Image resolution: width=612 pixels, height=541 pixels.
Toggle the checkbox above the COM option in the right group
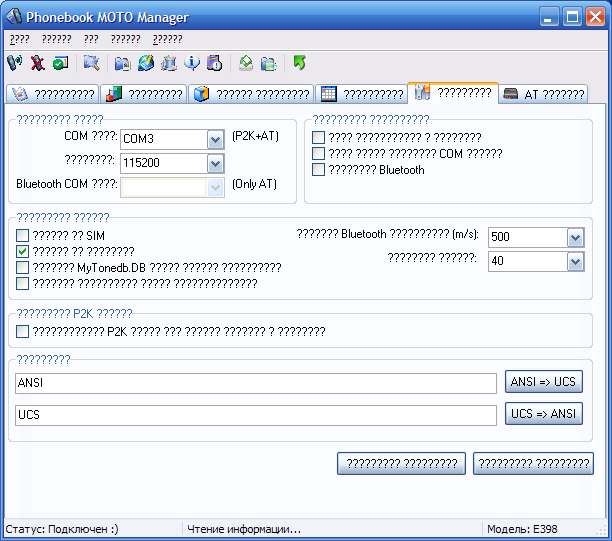point(318,137)
